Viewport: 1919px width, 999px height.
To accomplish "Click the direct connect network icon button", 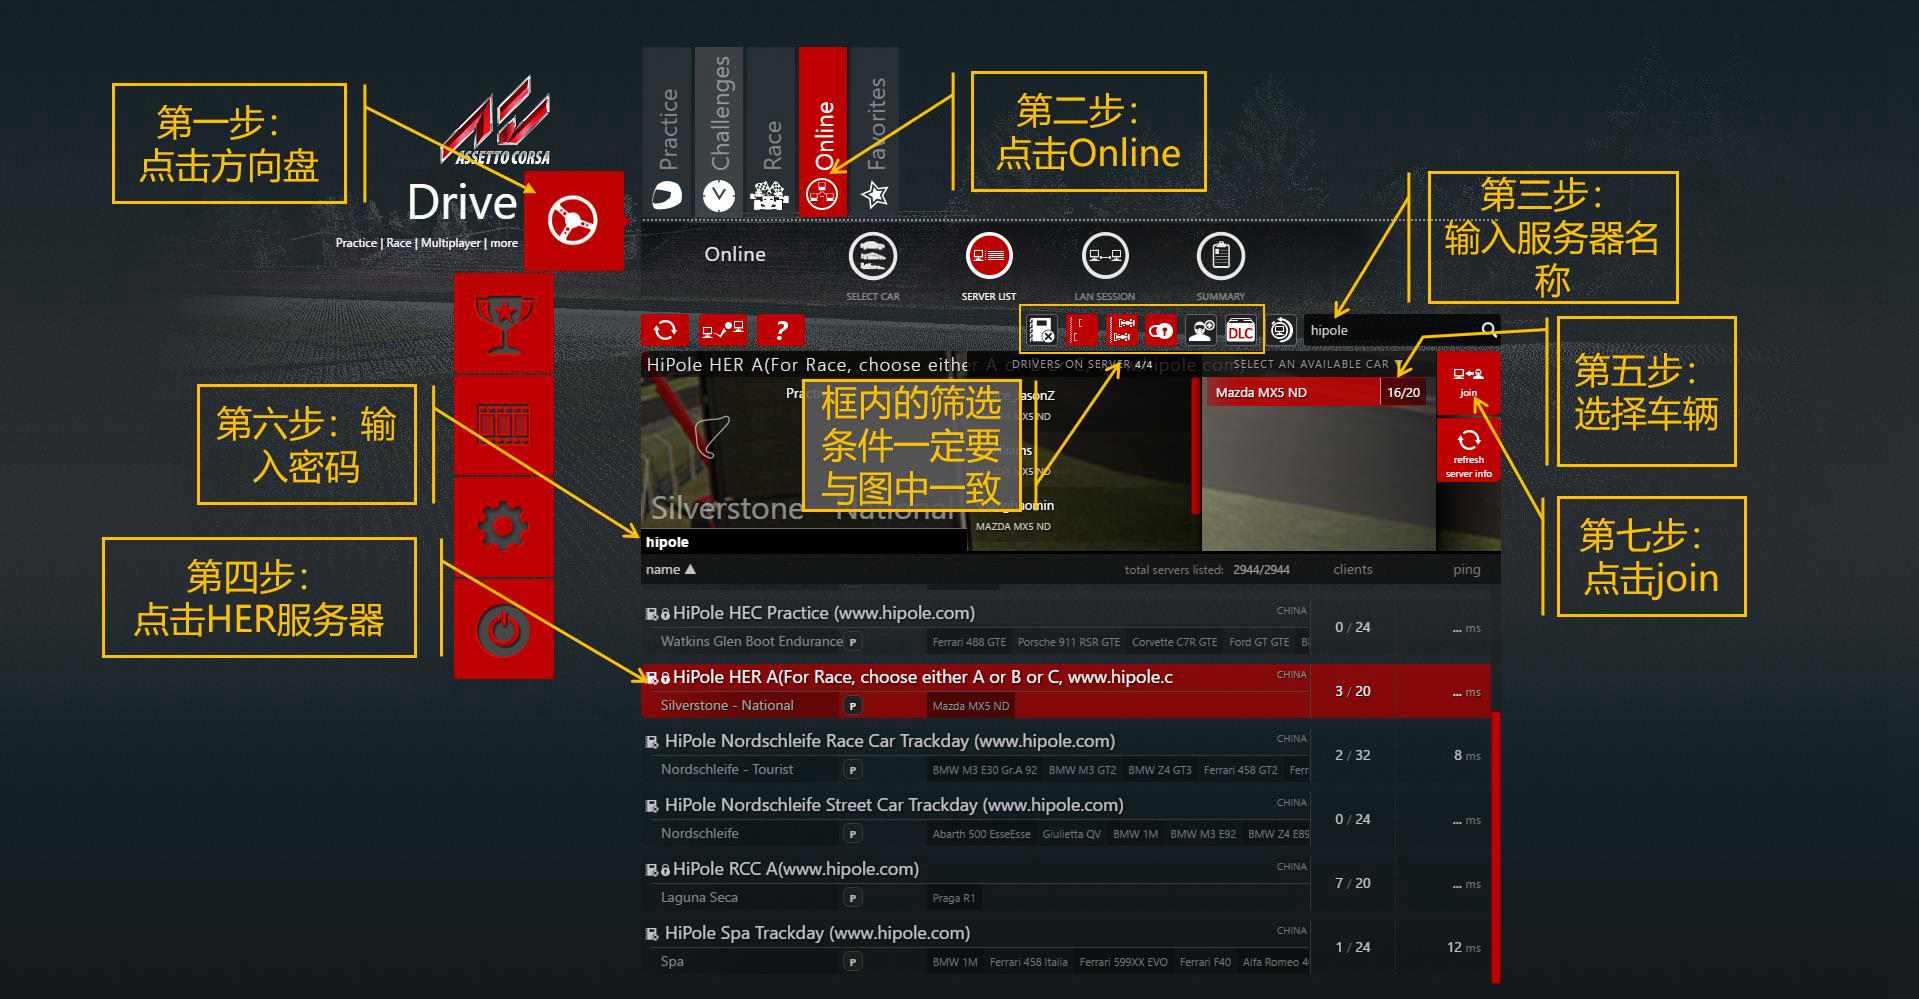I will (x=723, y=330).
